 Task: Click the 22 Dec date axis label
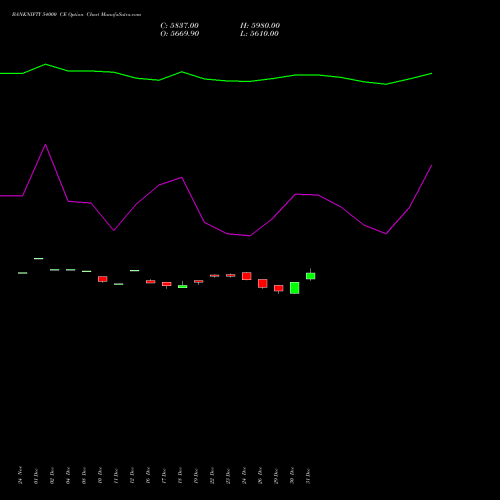pos(213,476)
